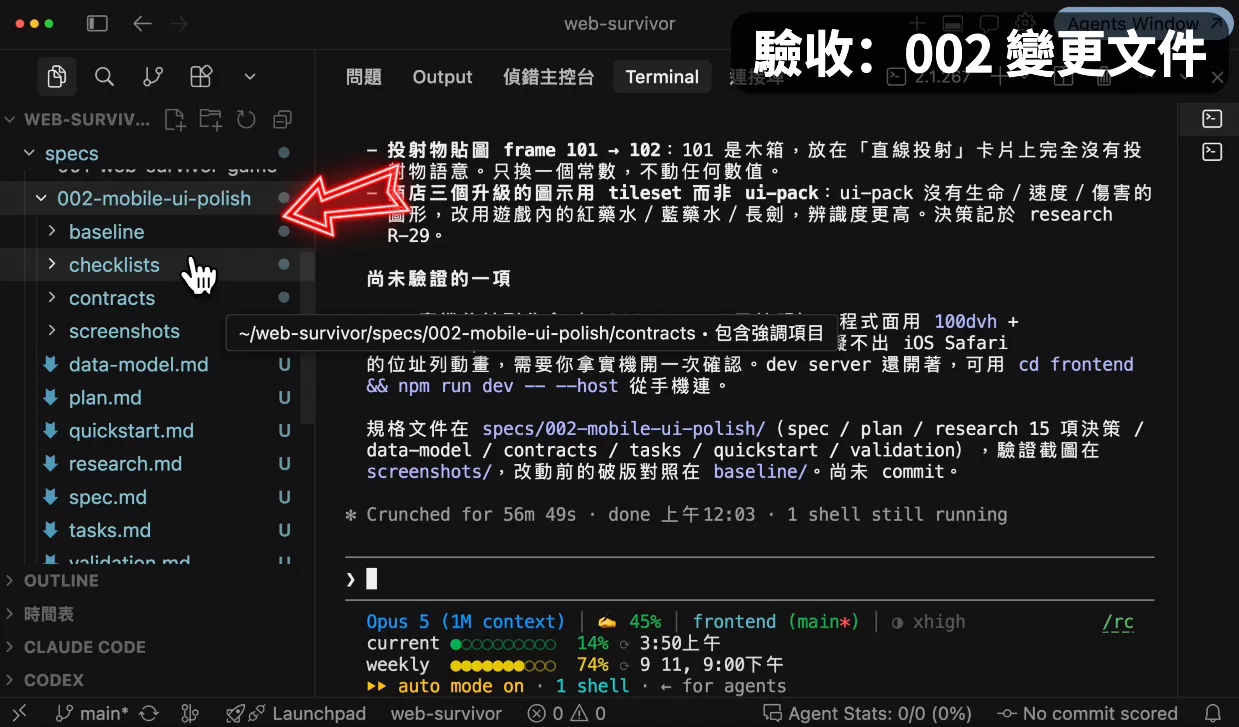Viewport: 1239px width, 727px height.
Task: Switch to the Output tab
Action: (442, 77)
